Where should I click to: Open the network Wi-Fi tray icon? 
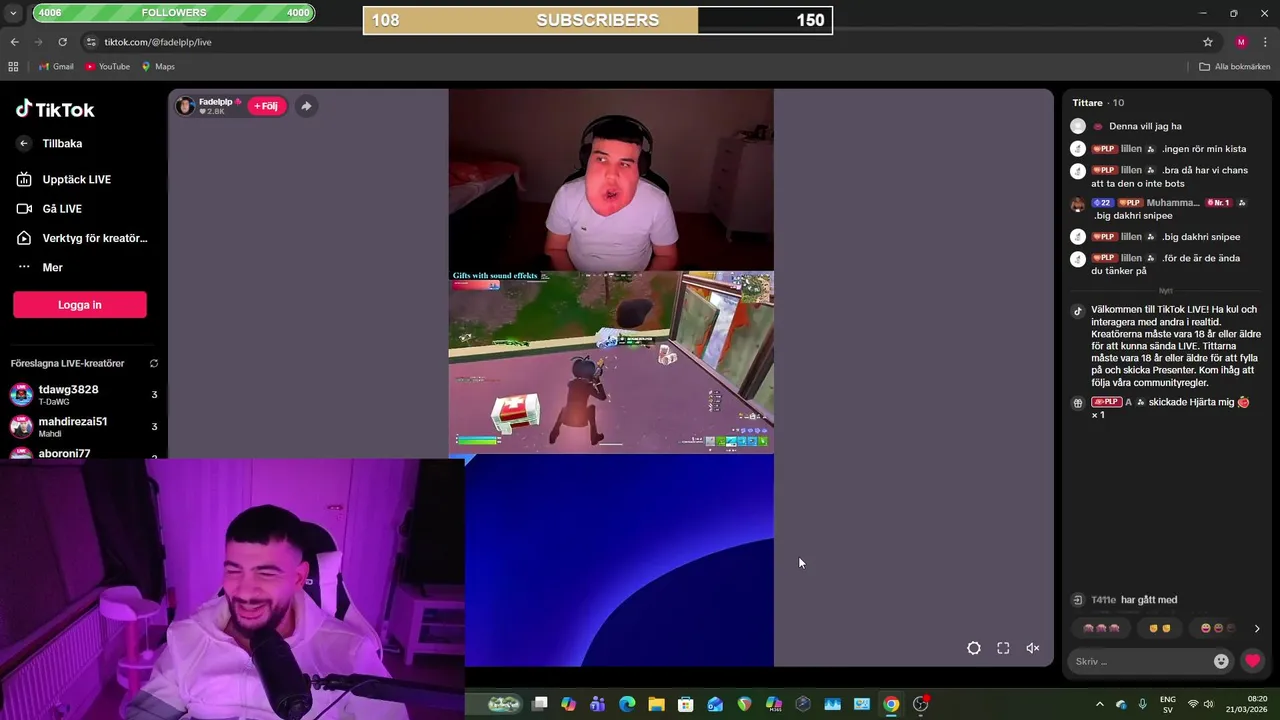pos(1192,704)
